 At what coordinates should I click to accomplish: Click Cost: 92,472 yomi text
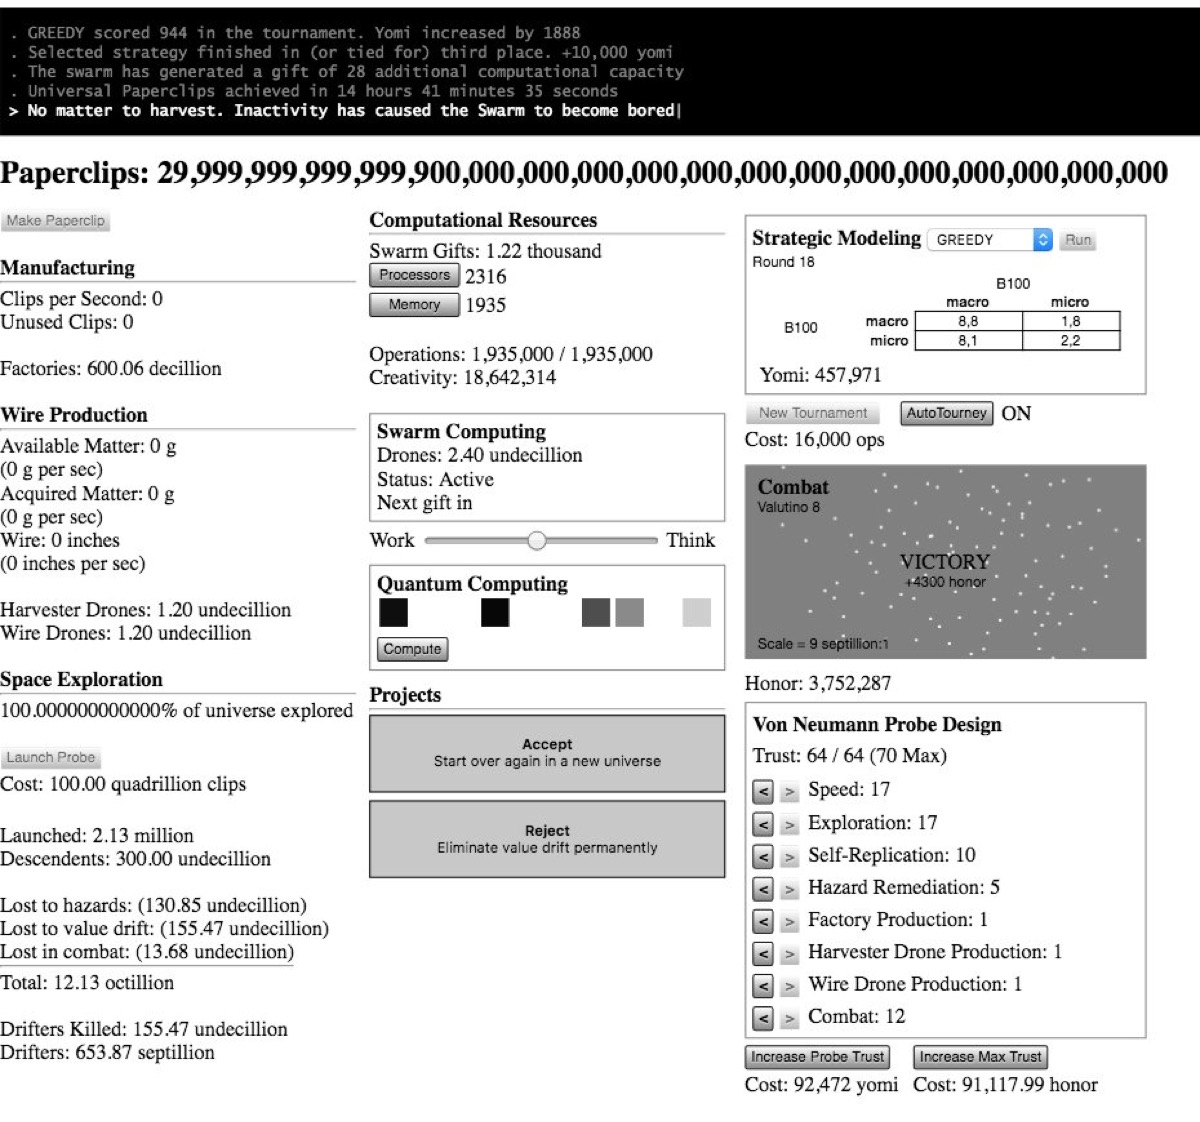coord(822,1085)
